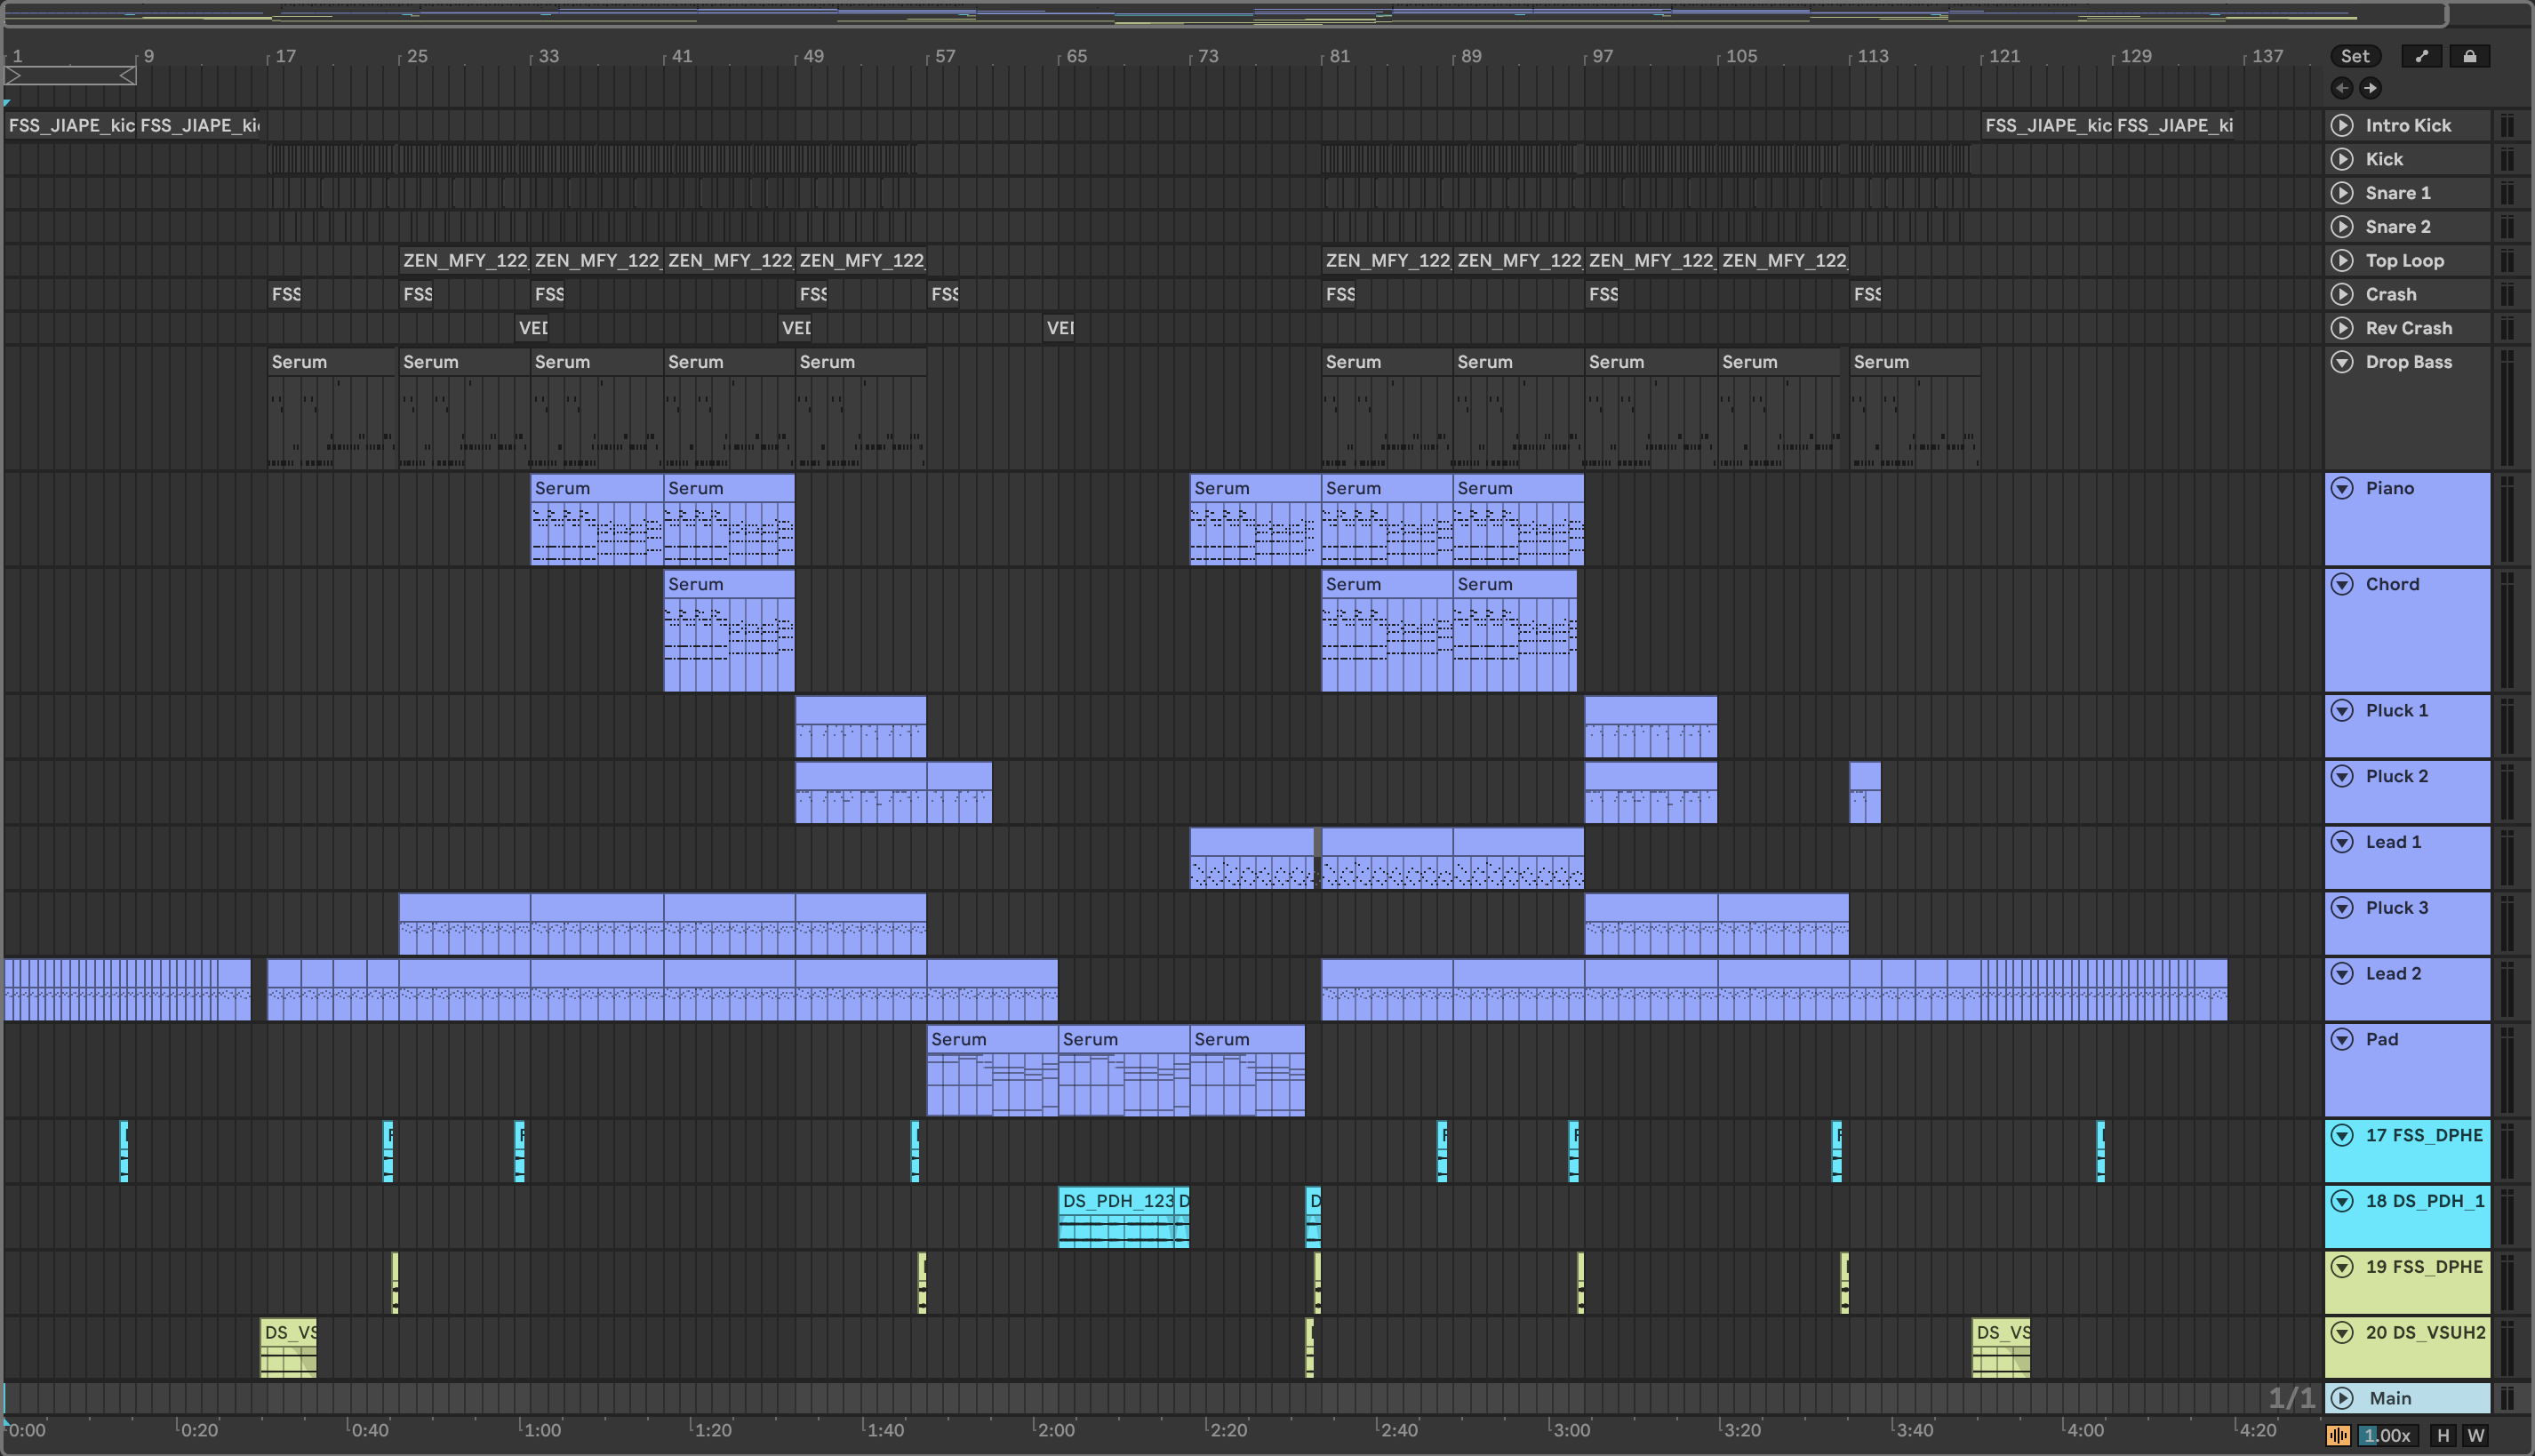Image resolution: width=2535 pixels, height=1456 pixels.
Task: Click the Top Loop unfold icon
Action: pyautogui.click(x=2342, y=260)
